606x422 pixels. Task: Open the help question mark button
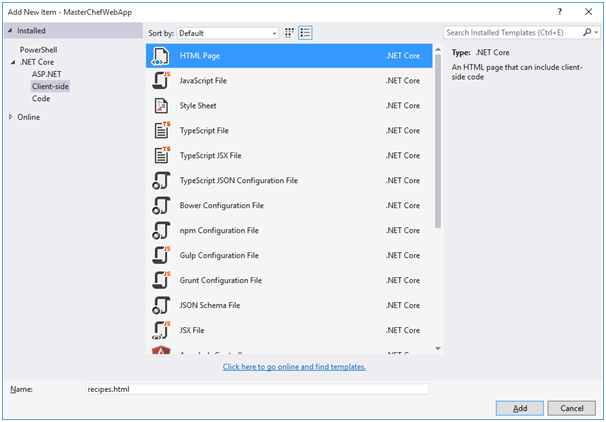click(x=560, y=12)
